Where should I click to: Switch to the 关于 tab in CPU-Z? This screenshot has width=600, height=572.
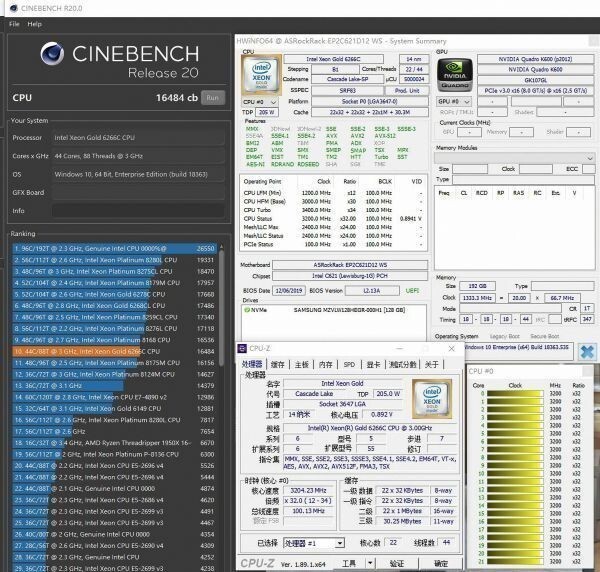click(431, 365)
